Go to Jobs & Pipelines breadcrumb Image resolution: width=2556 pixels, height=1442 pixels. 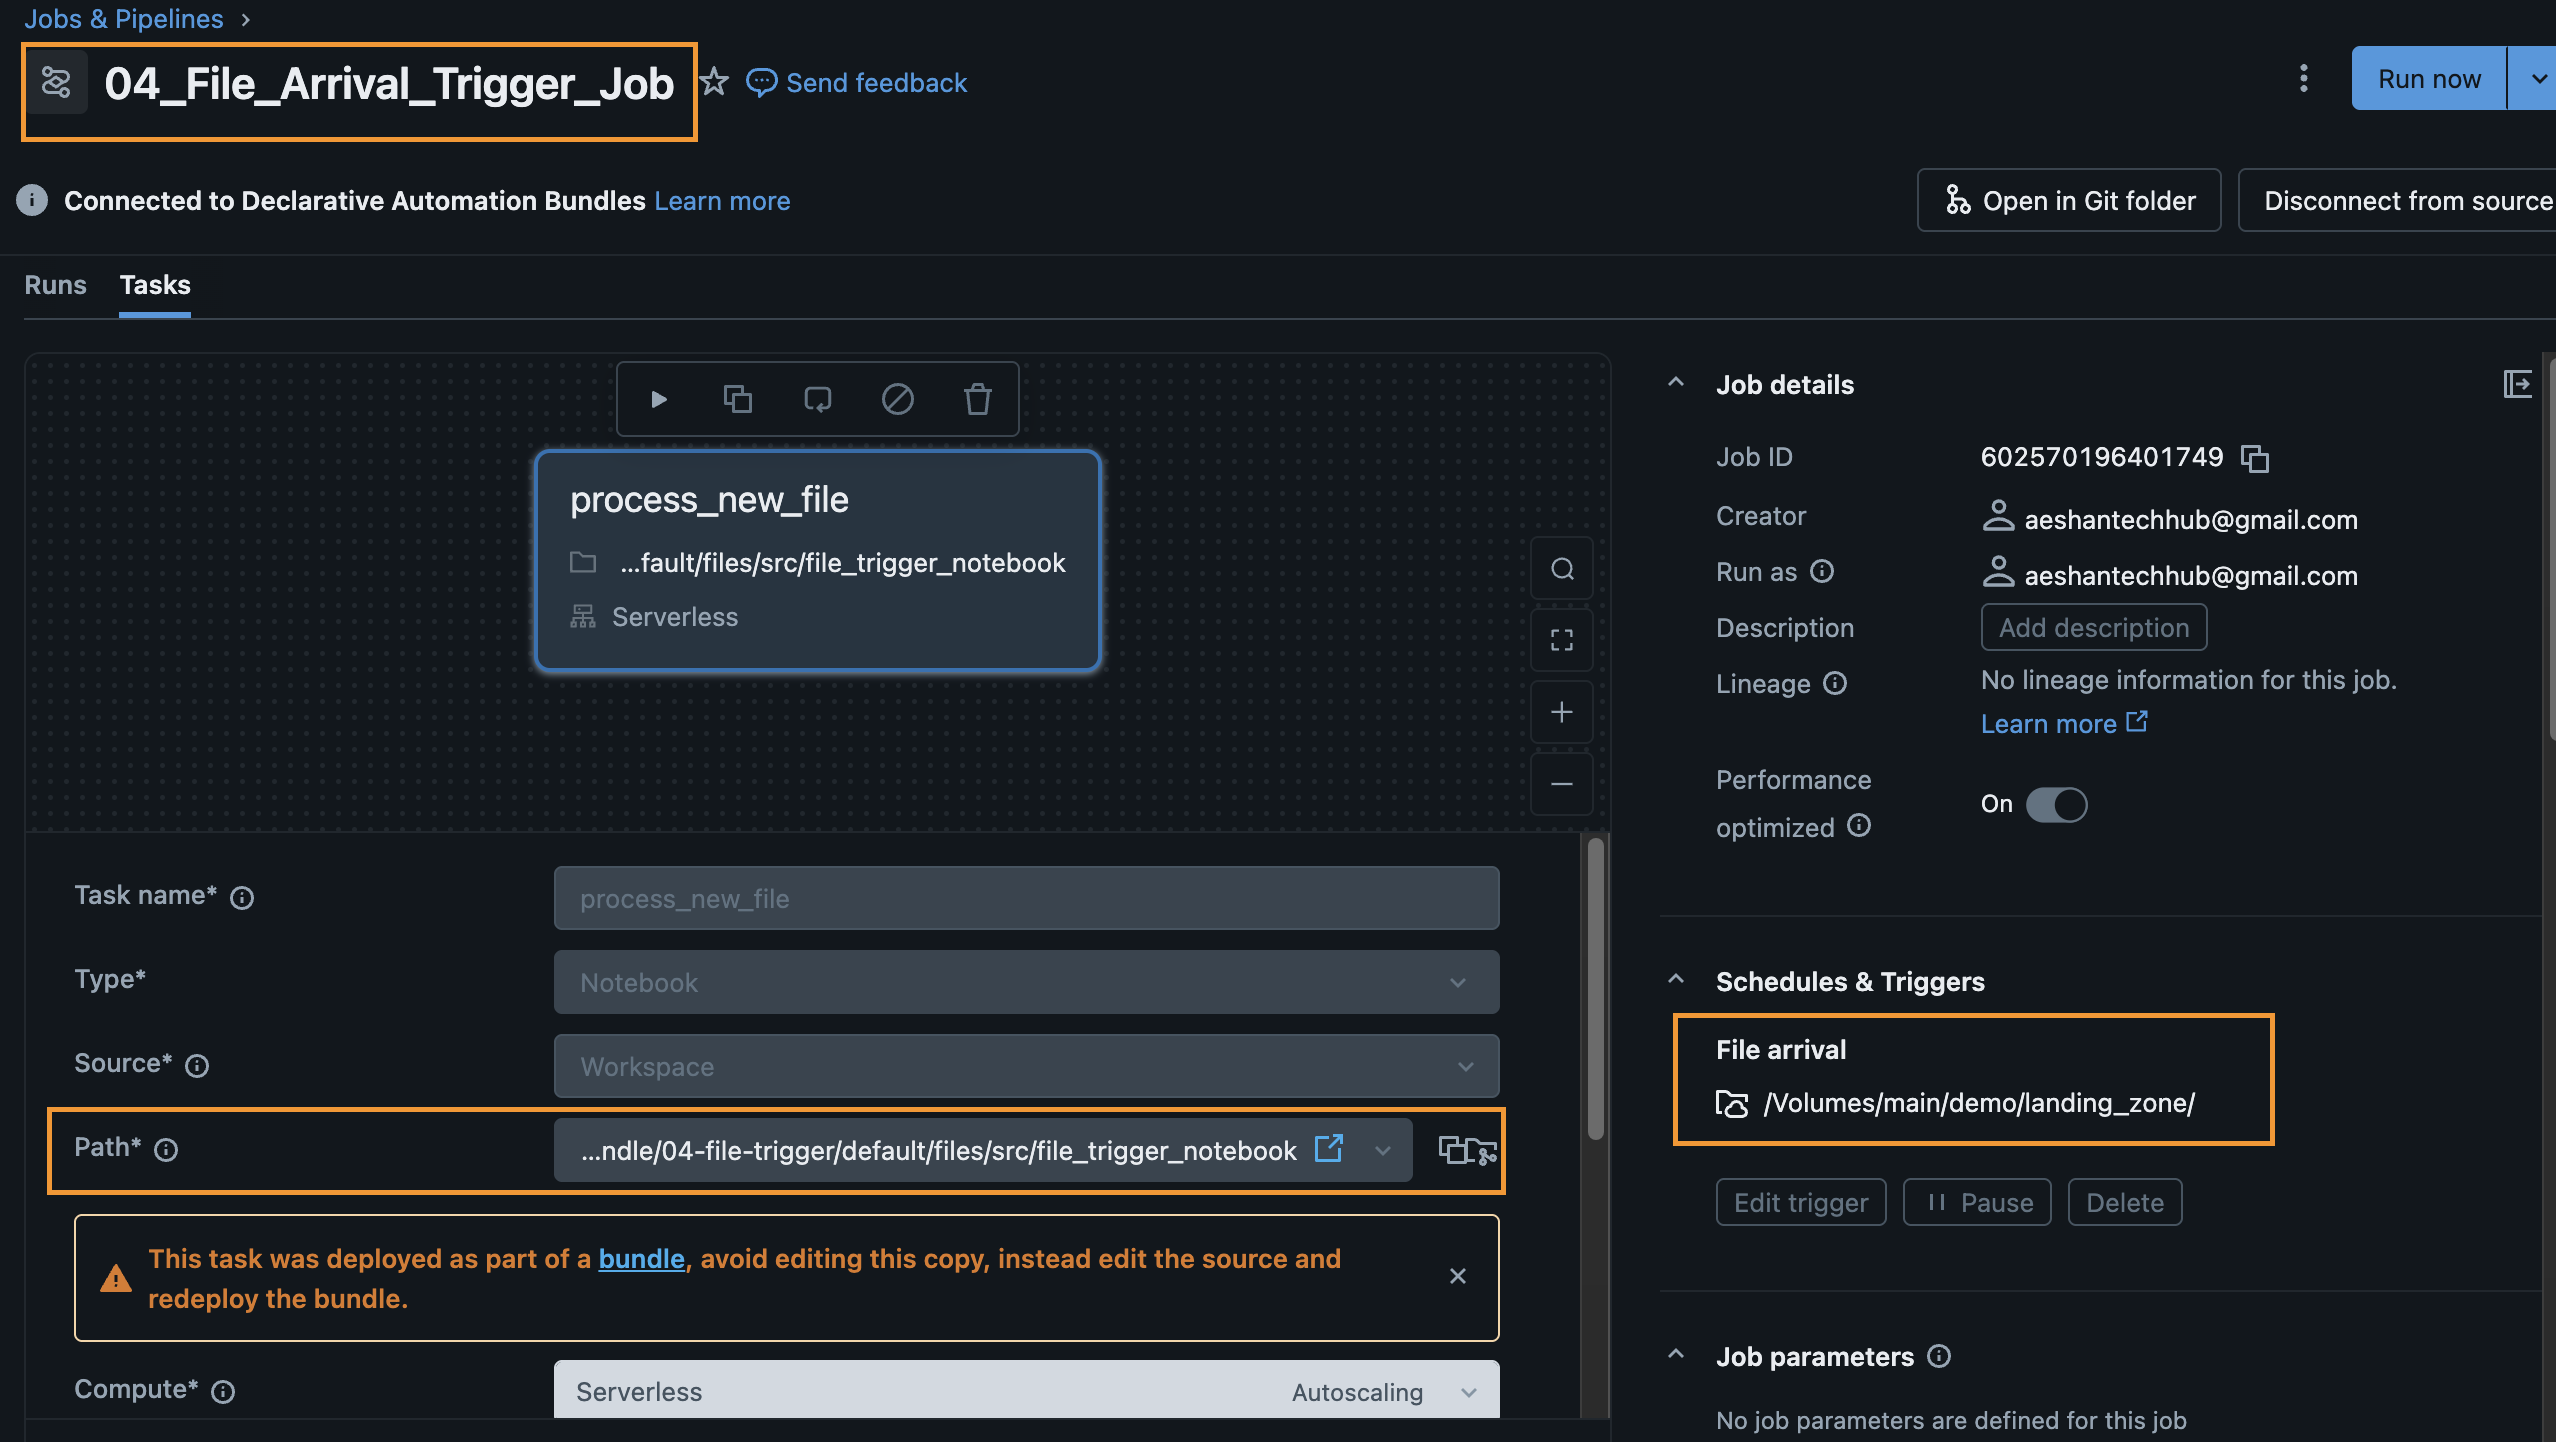coord(124,19)
